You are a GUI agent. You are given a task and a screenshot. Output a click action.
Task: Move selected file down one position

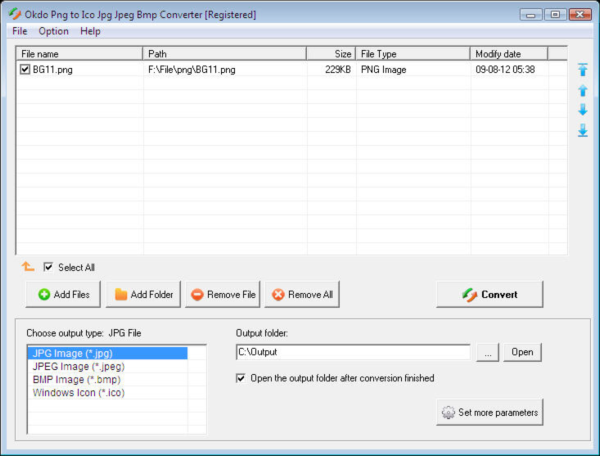click(582, 110)
